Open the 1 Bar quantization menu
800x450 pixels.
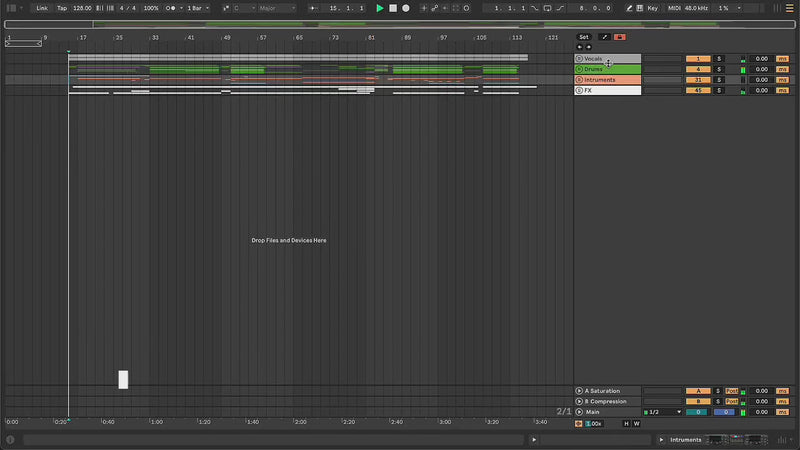(197, 8)
